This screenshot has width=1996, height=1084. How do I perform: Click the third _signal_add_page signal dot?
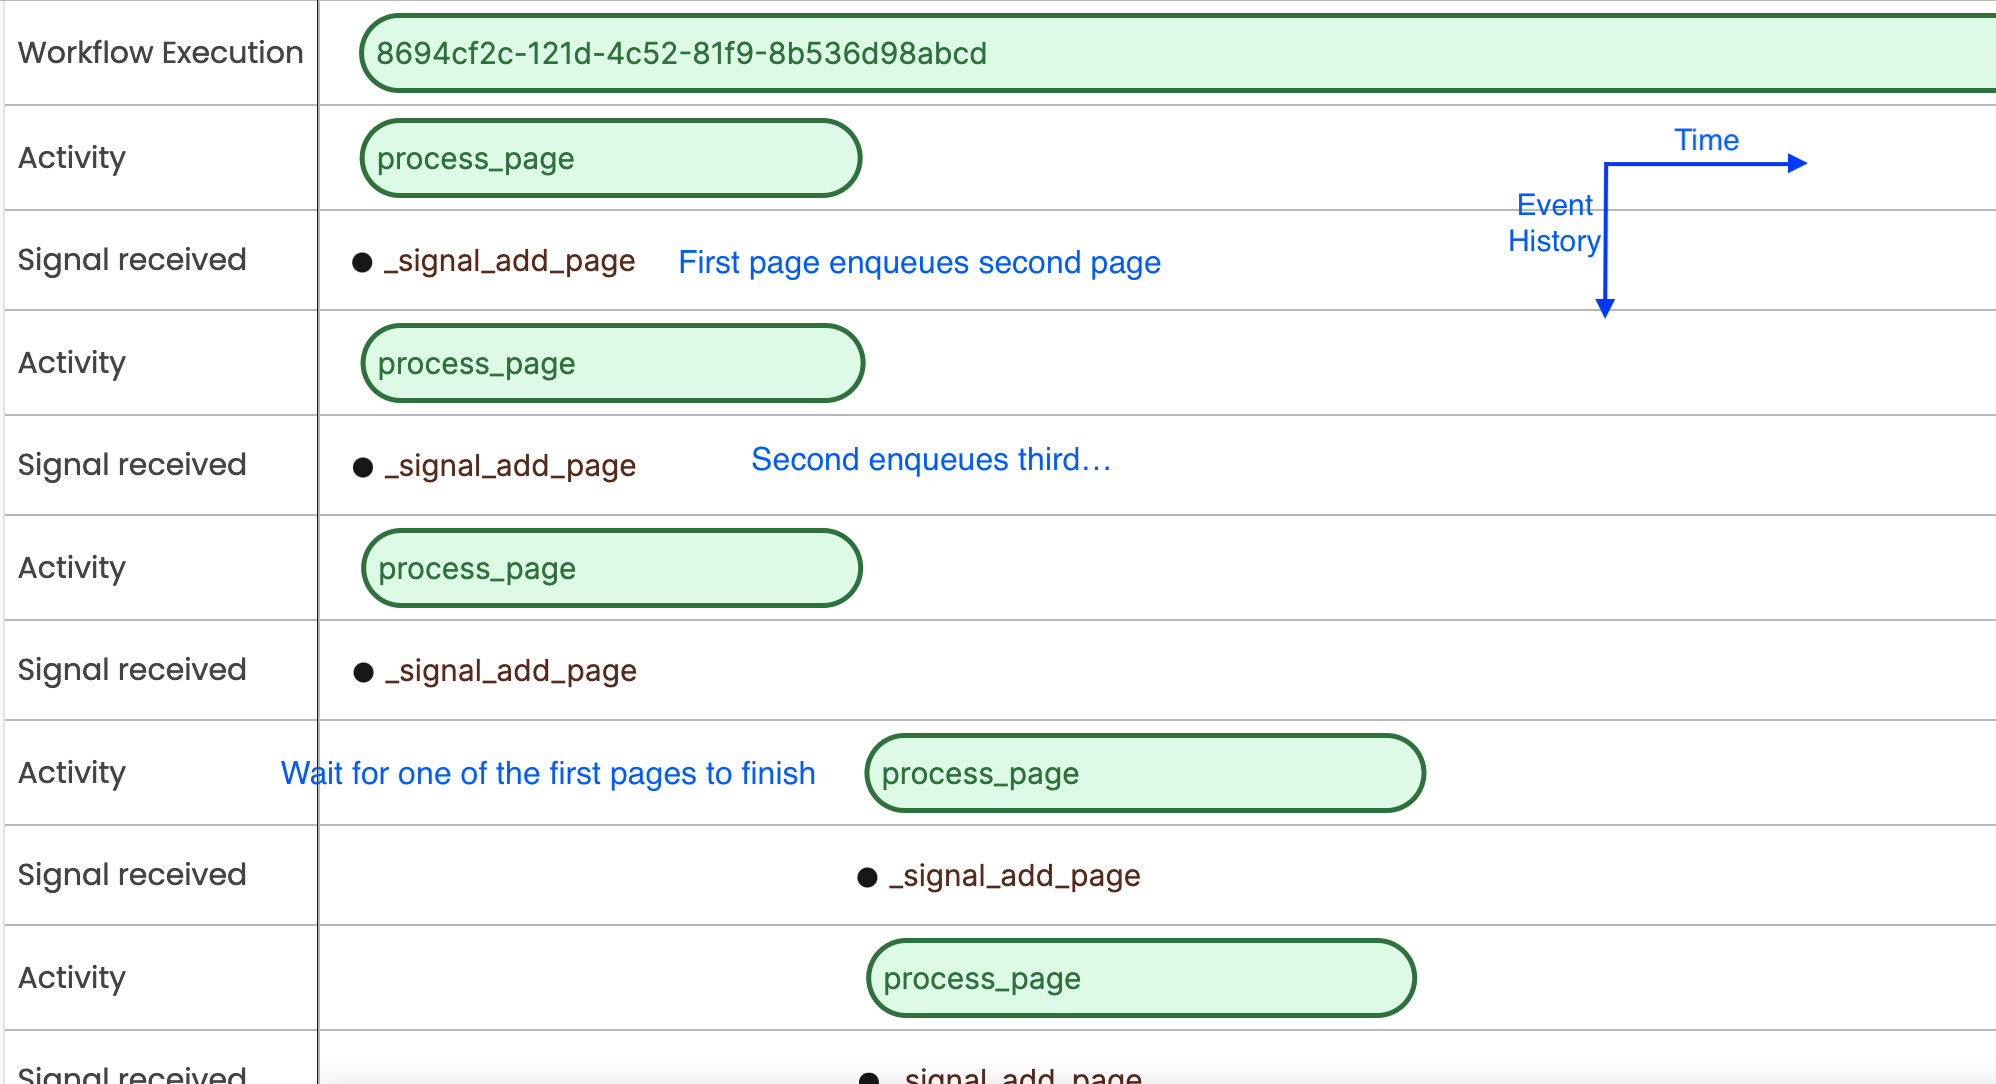pyautogui.click(x=363, y=673)
